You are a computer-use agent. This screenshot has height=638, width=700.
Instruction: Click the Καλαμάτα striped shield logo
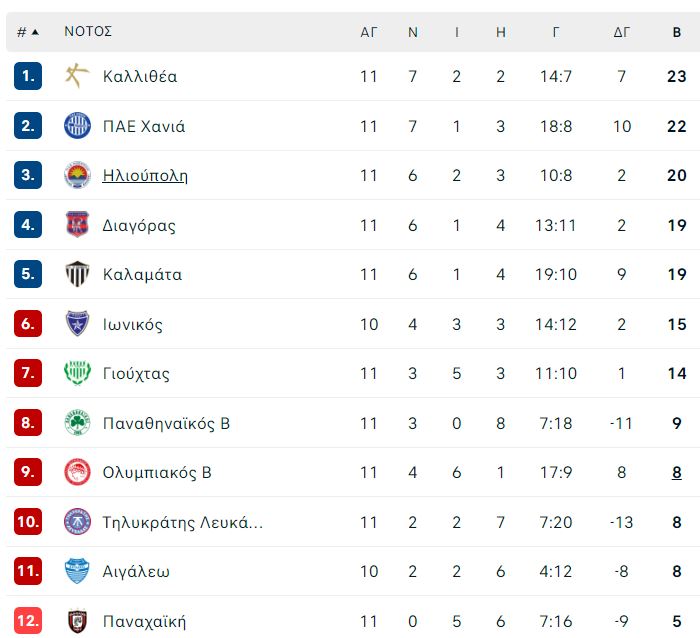coord(77,274)
